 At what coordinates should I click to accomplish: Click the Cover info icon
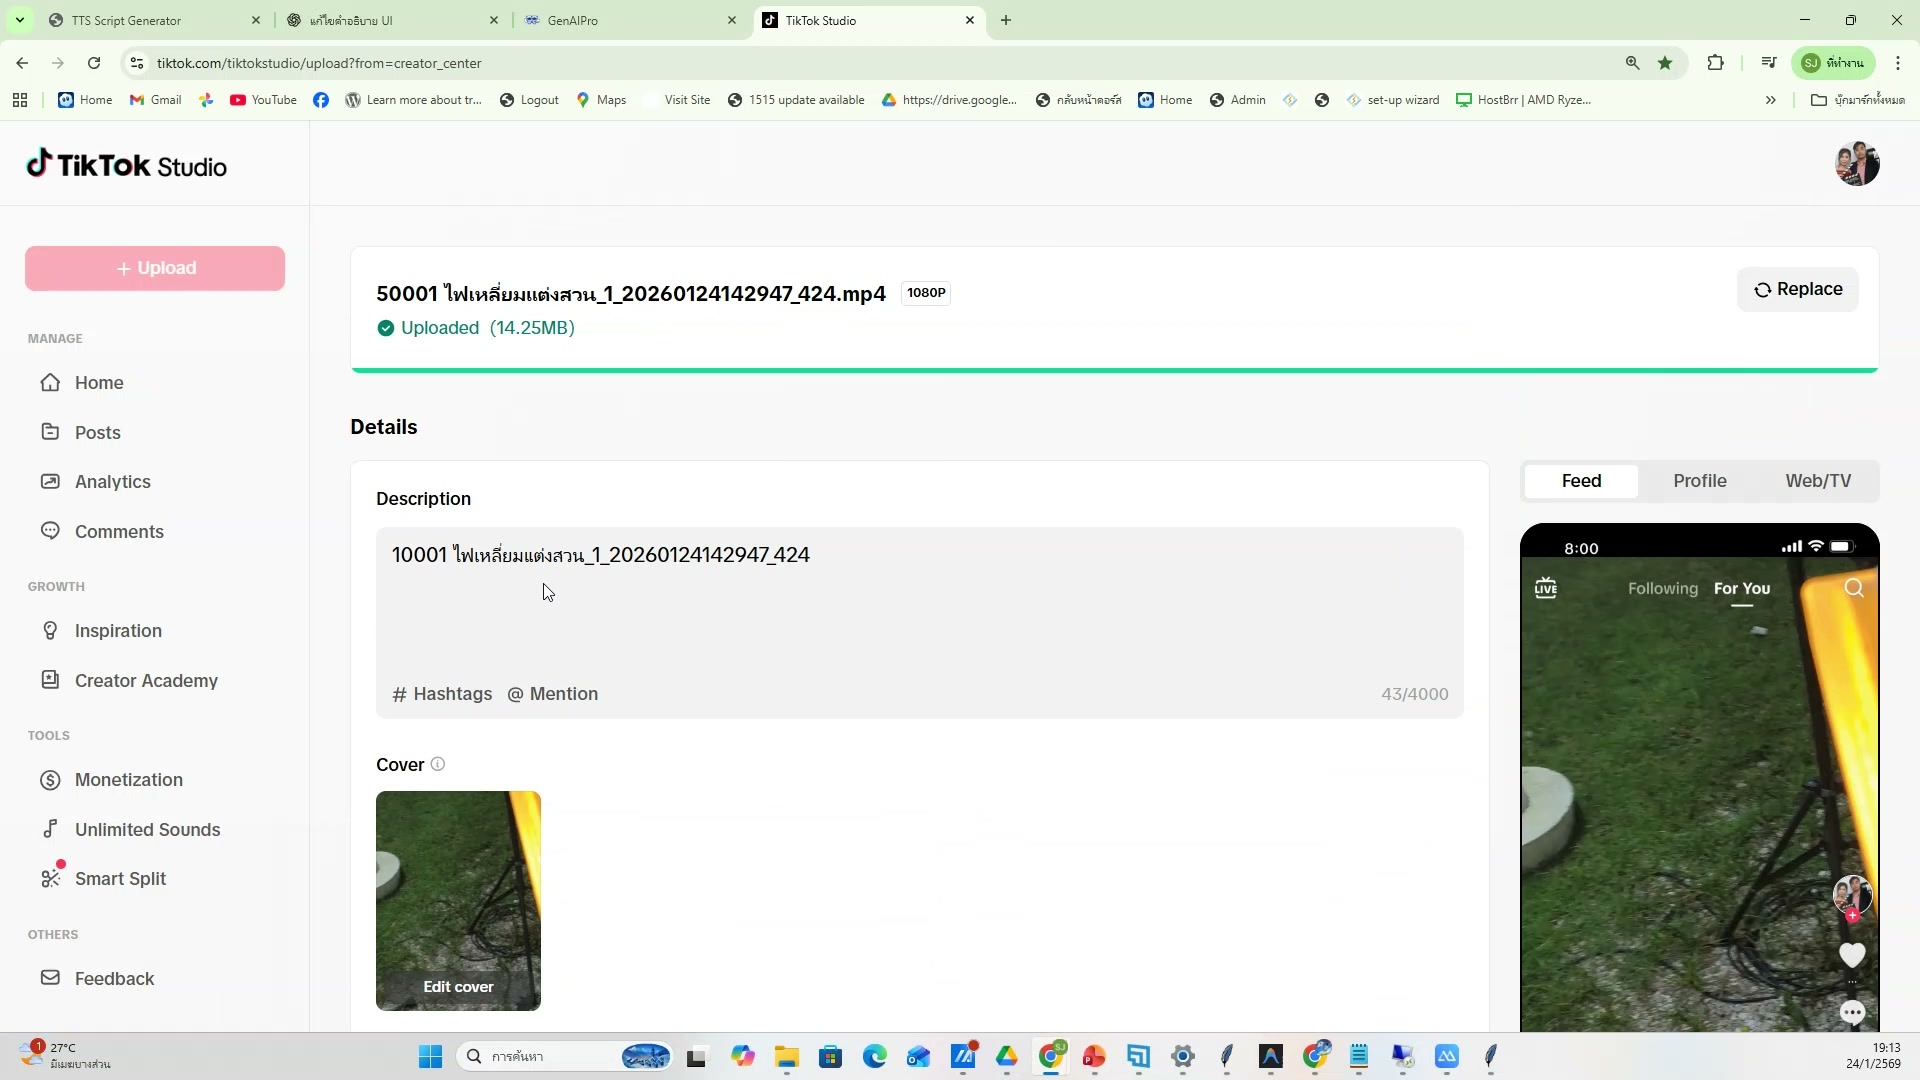pos(437,765)
